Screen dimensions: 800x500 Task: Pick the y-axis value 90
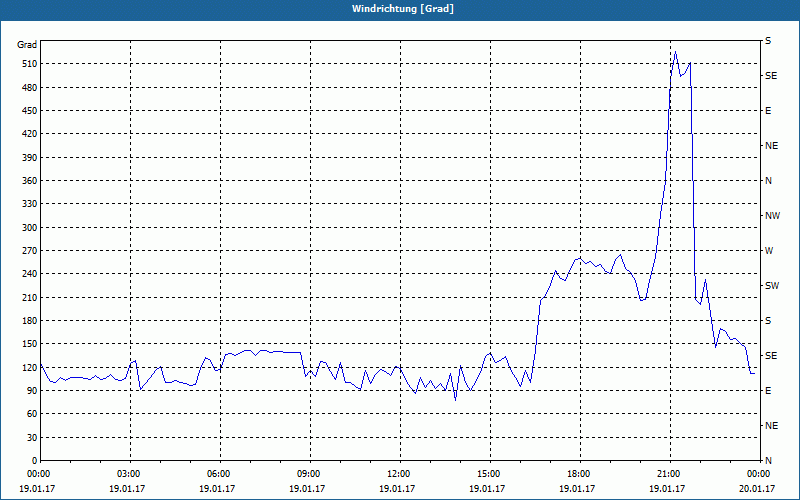point(32,391)
